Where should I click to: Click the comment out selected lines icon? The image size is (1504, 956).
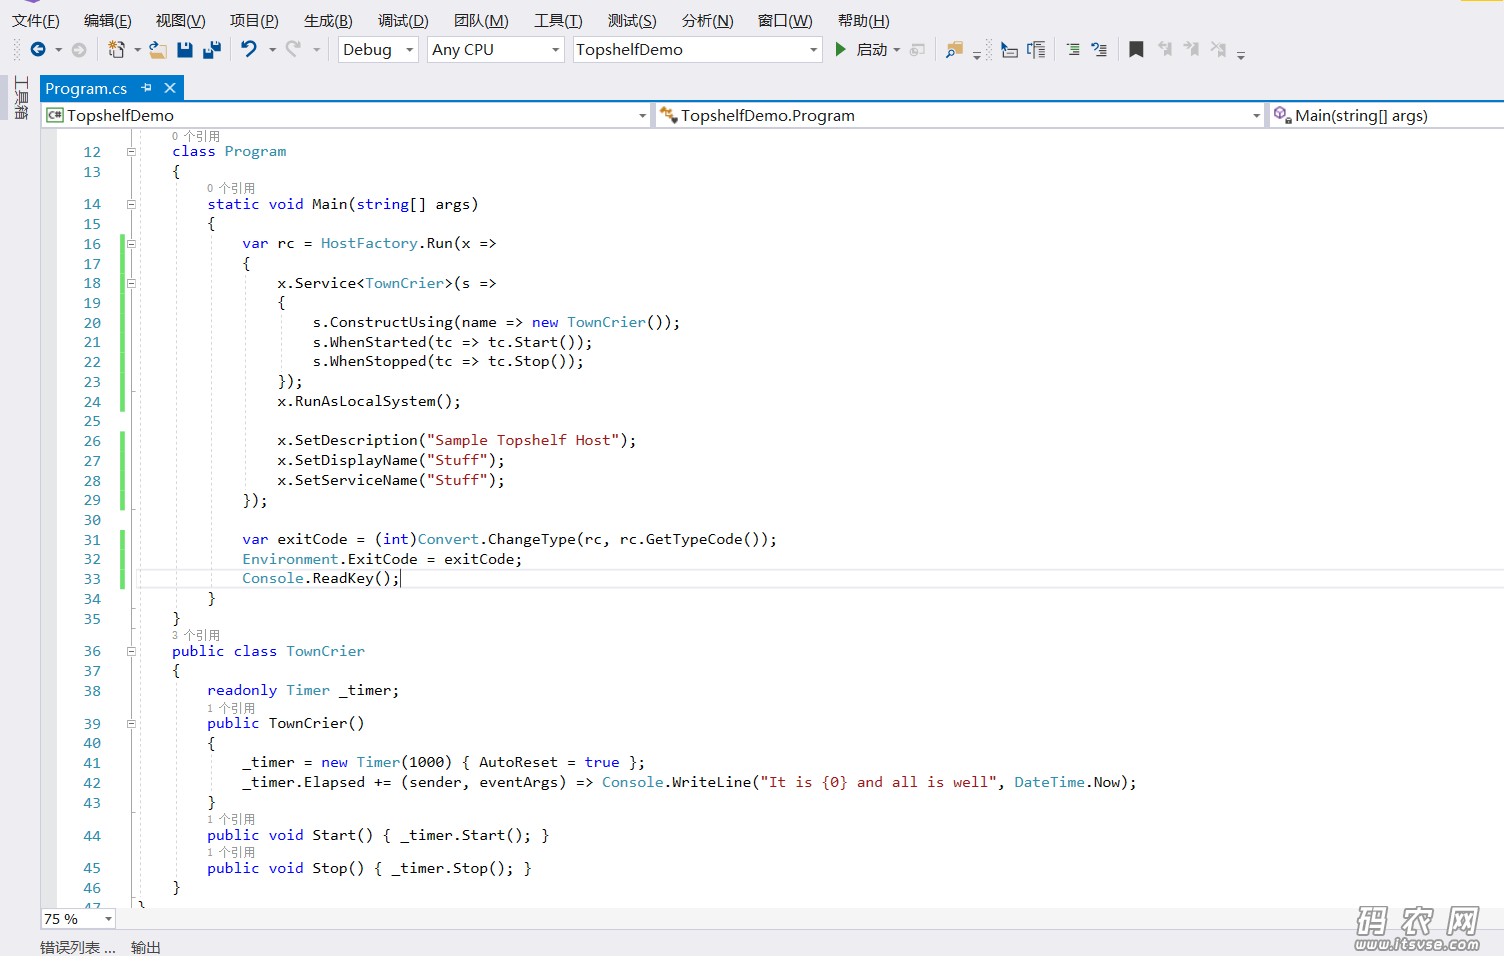1072,49
